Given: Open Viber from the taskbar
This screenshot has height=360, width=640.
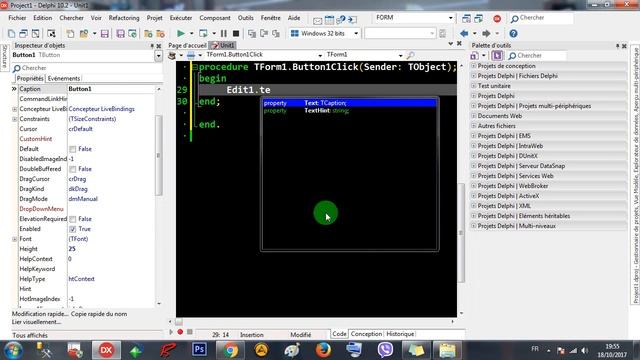Looking at the screenshot, I should [385, 350].
